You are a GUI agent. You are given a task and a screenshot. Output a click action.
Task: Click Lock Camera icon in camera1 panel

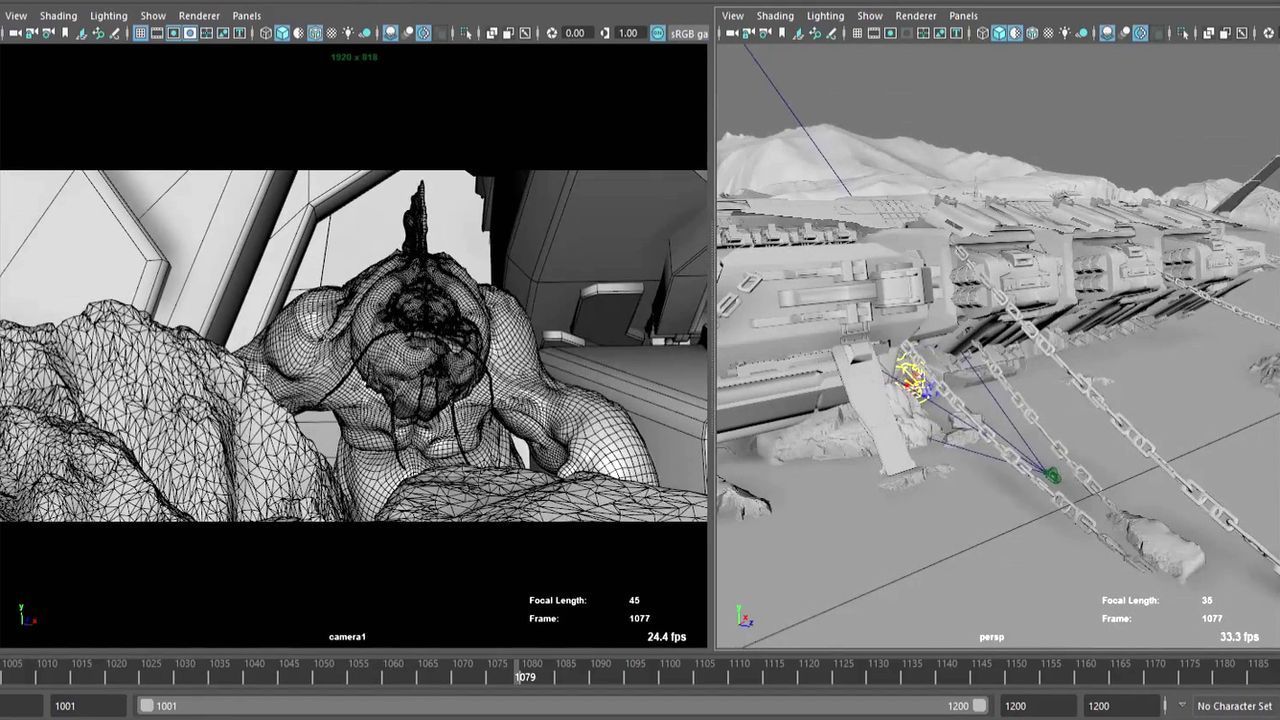click(x=31, y=33)
